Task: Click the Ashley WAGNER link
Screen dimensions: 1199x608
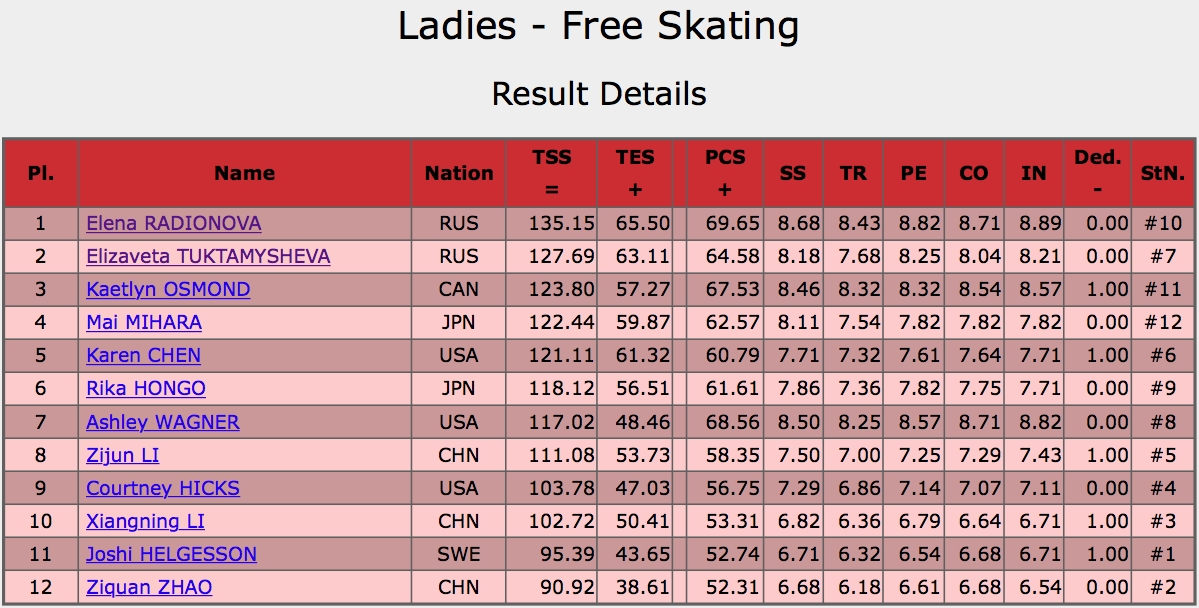Action: (x=163, y=422)
